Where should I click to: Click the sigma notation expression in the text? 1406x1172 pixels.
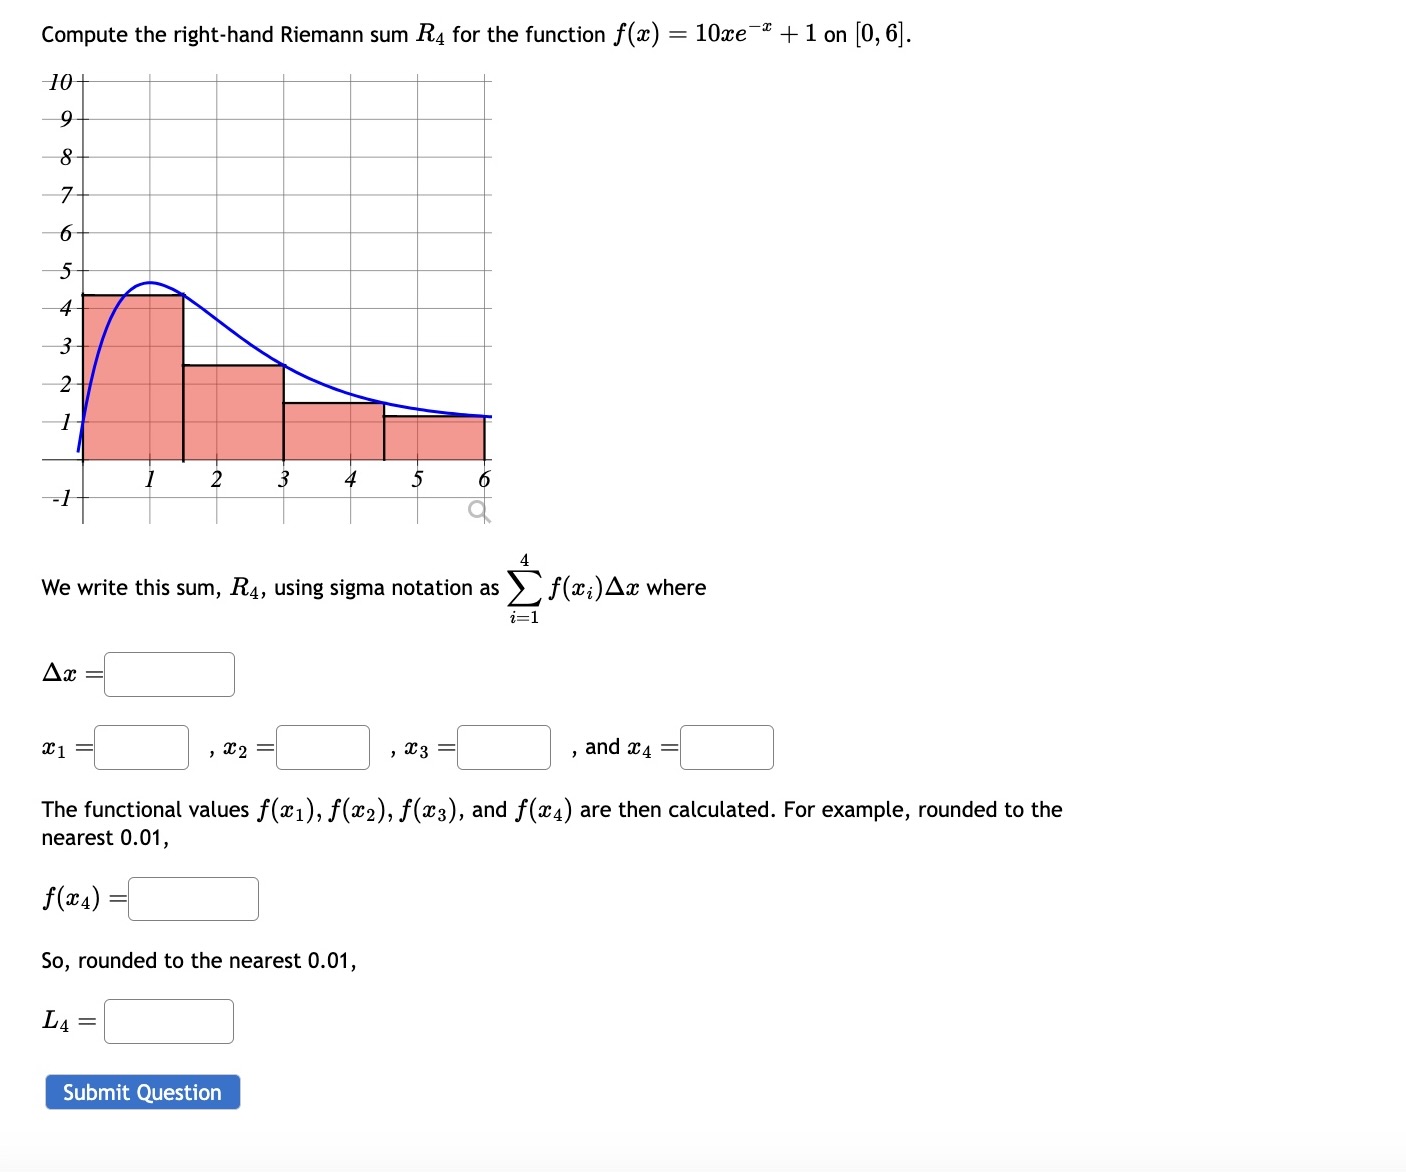pyautogui.click(x=524, y=588)
